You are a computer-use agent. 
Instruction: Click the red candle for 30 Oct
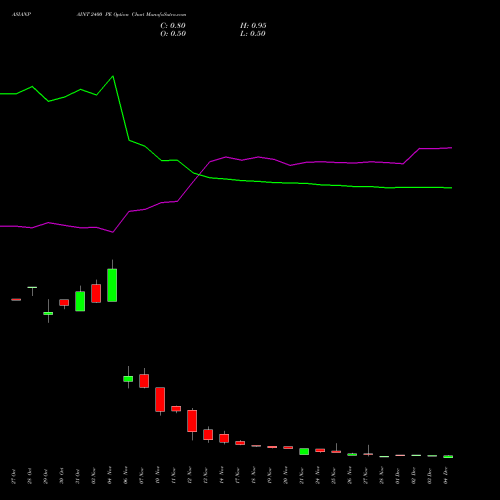coord(64,302)
